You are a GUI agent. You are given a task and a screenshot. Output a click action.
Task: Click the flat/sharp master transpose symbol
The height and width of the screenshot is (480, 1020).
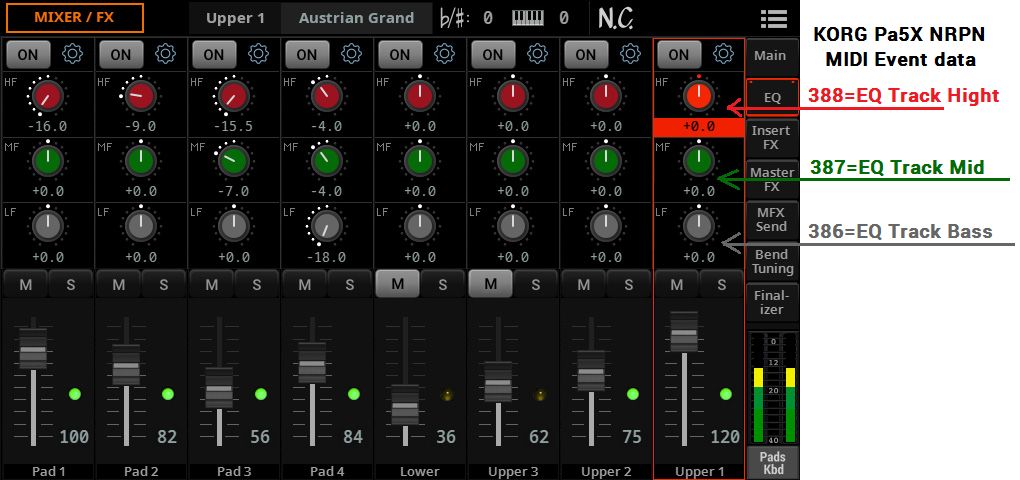point(455,18)
